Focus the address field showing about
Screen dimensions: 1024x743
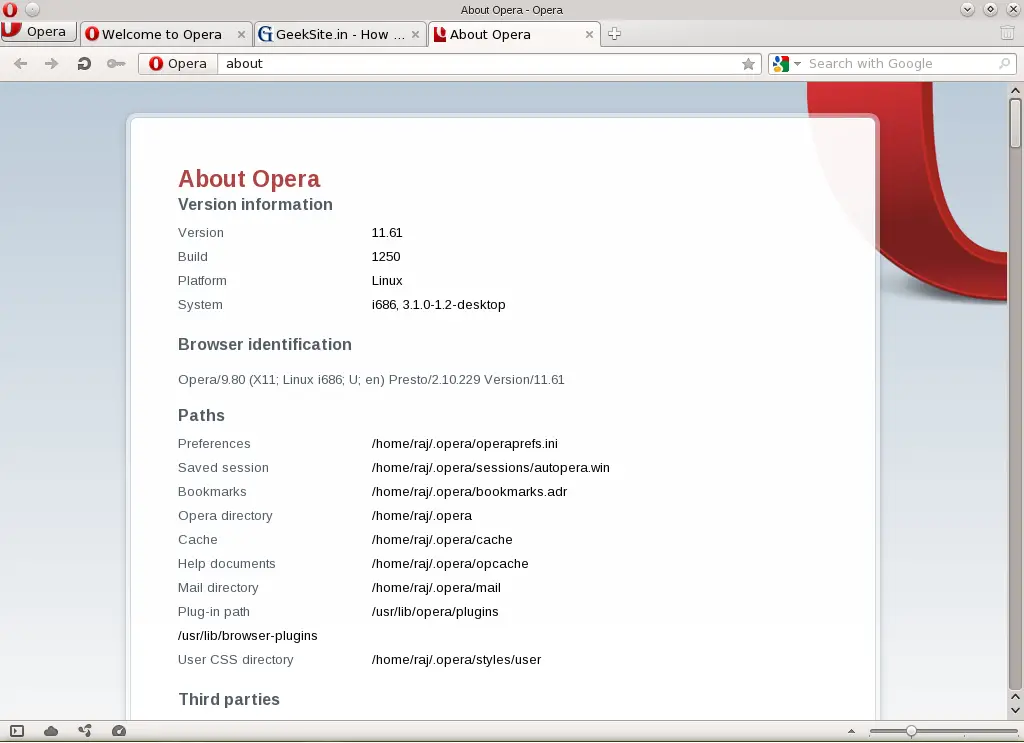pyautogui.click(x=479, y=63)
